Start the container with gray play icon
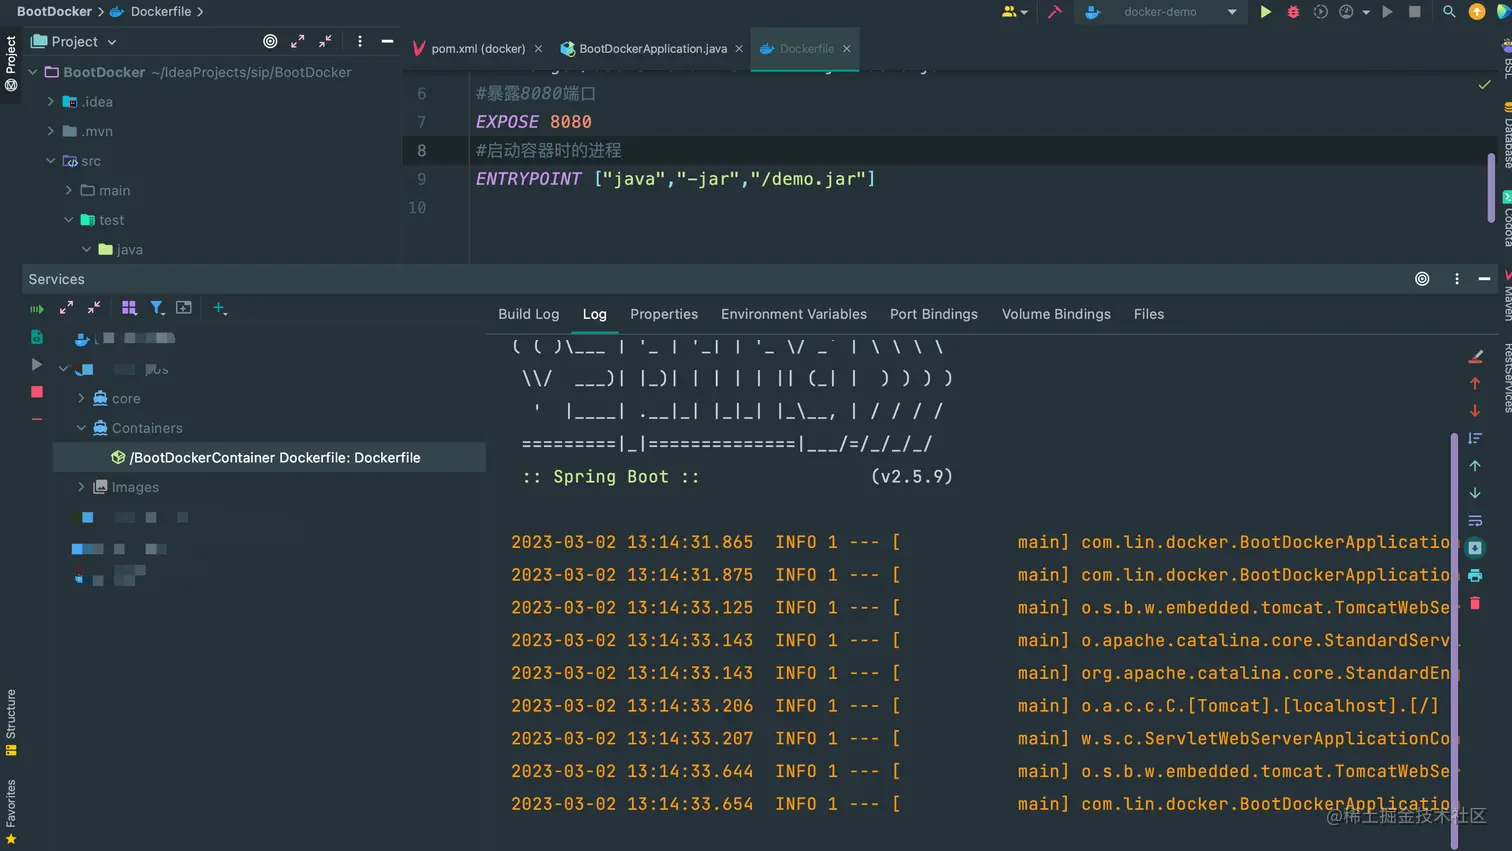 tap(37, 365)
